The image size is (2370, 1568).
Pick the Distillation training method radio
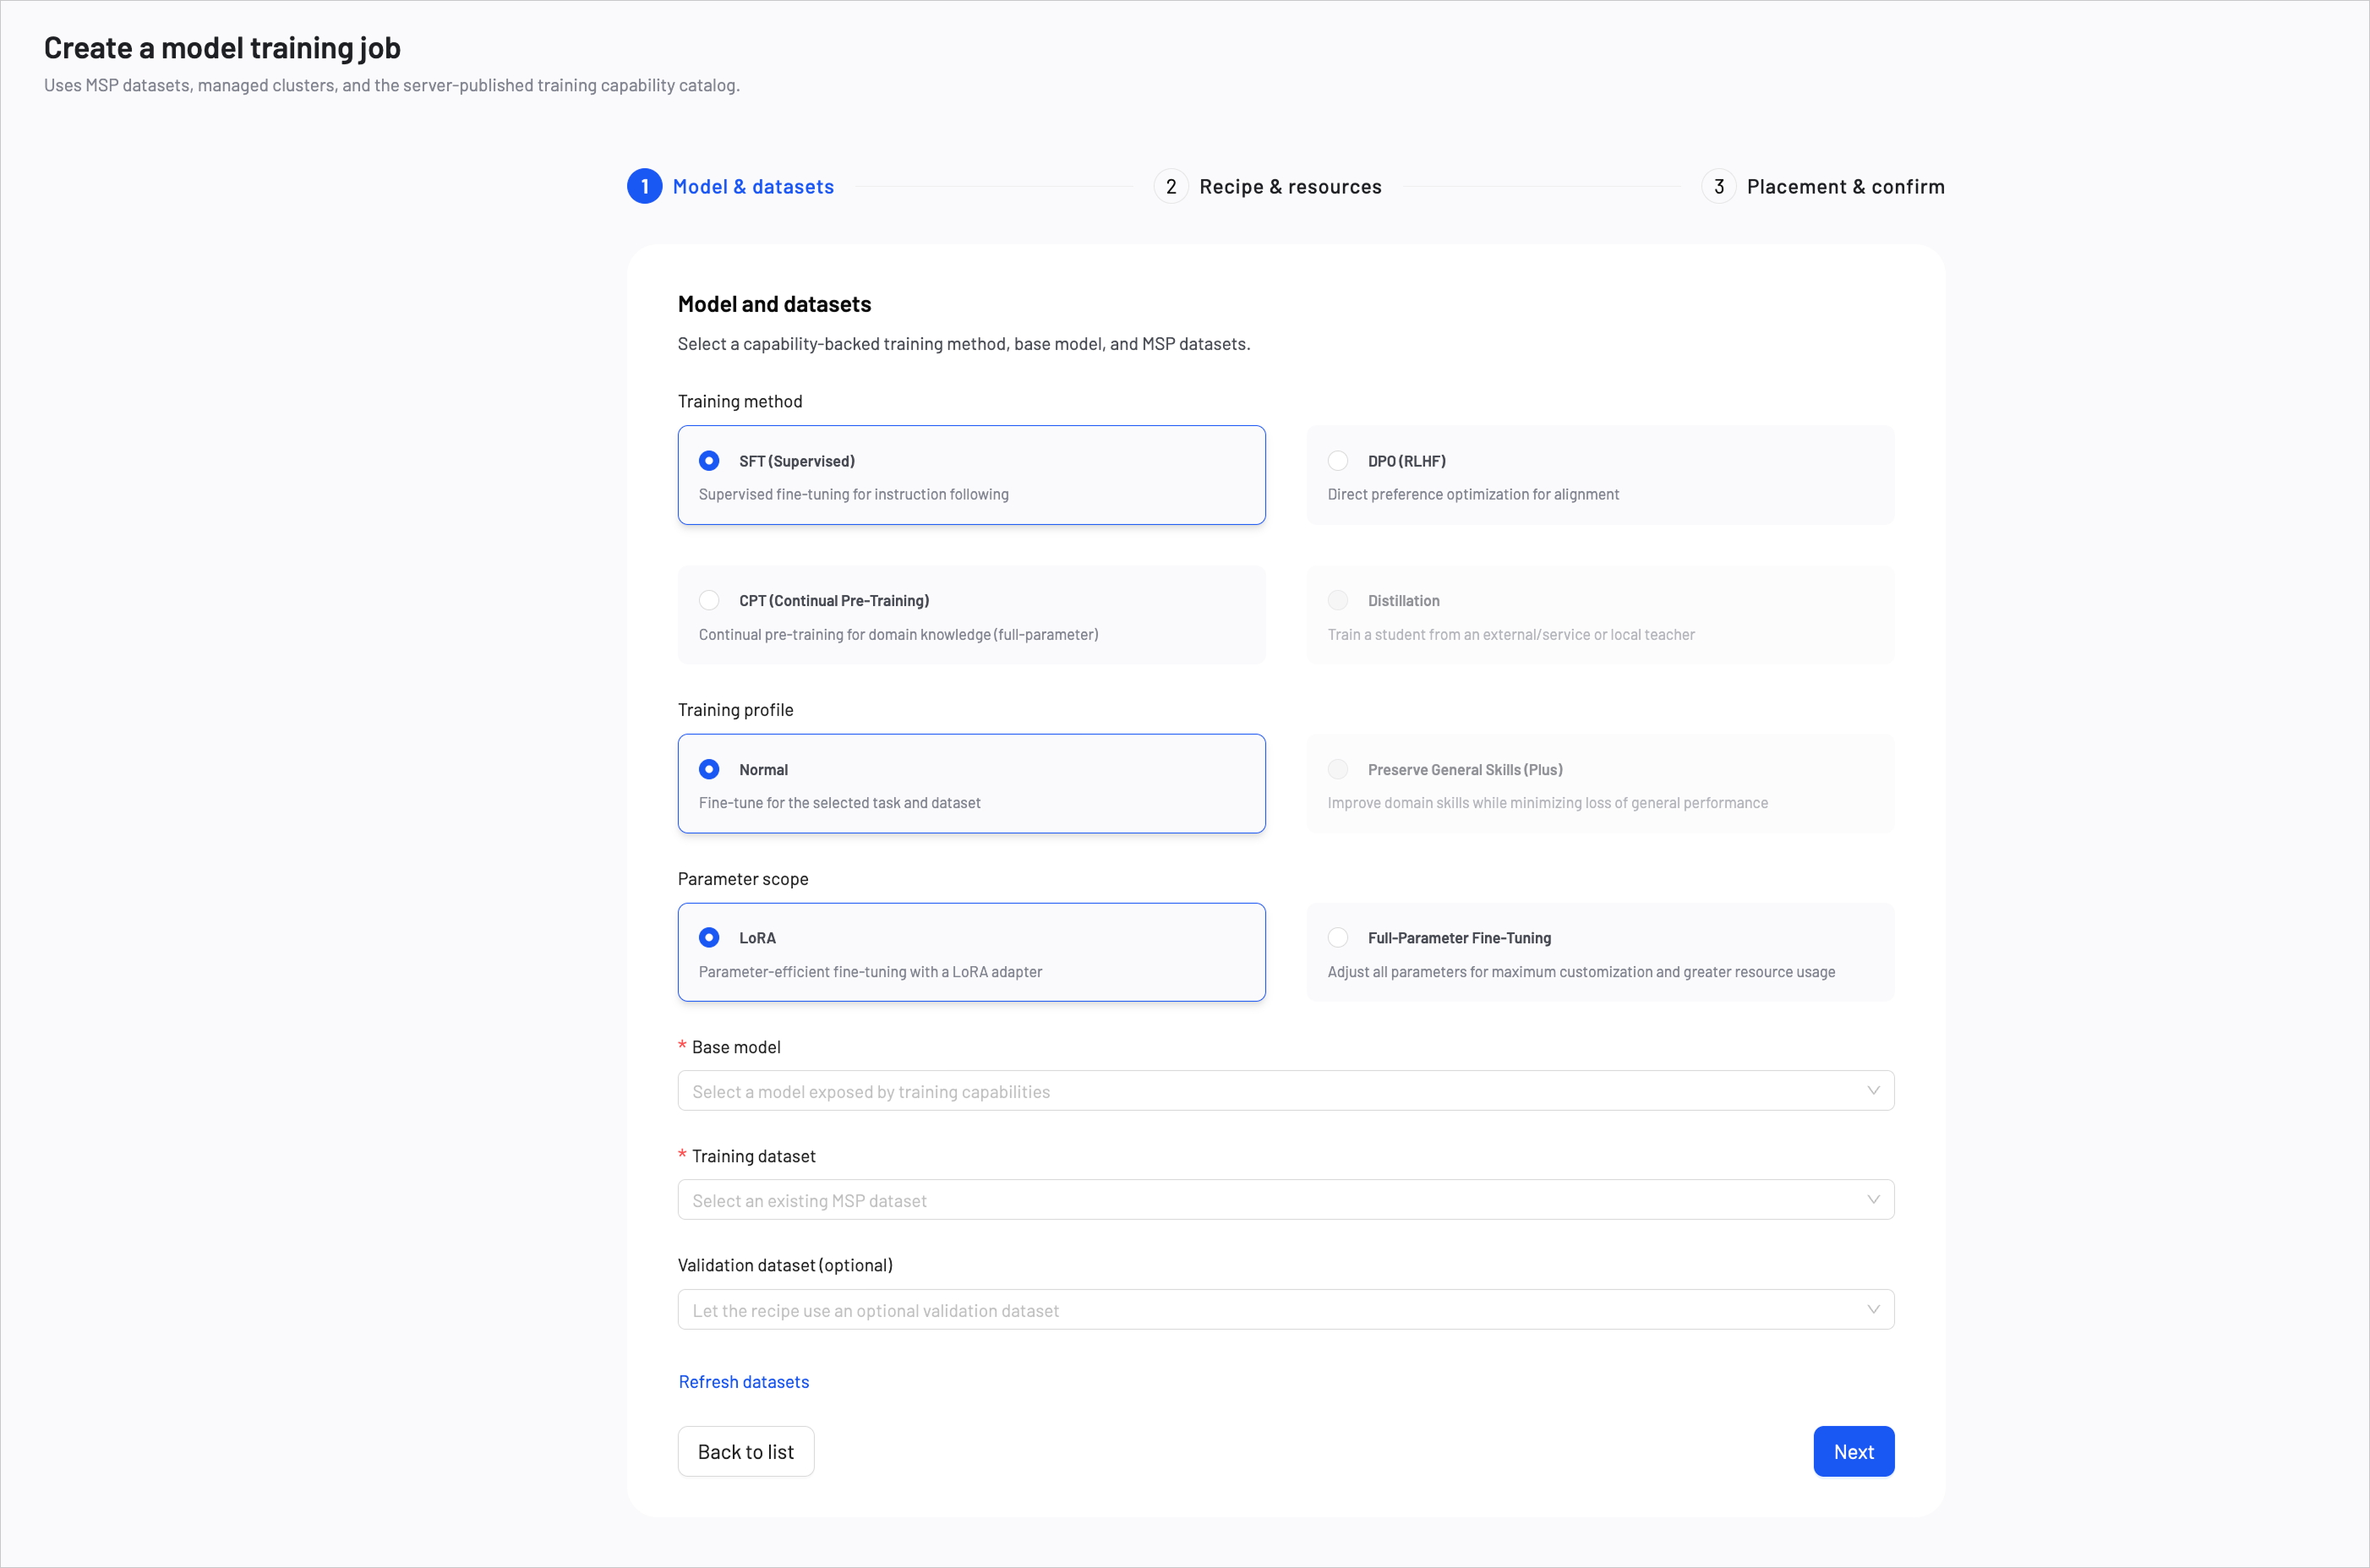click(x=1338, y=600)
